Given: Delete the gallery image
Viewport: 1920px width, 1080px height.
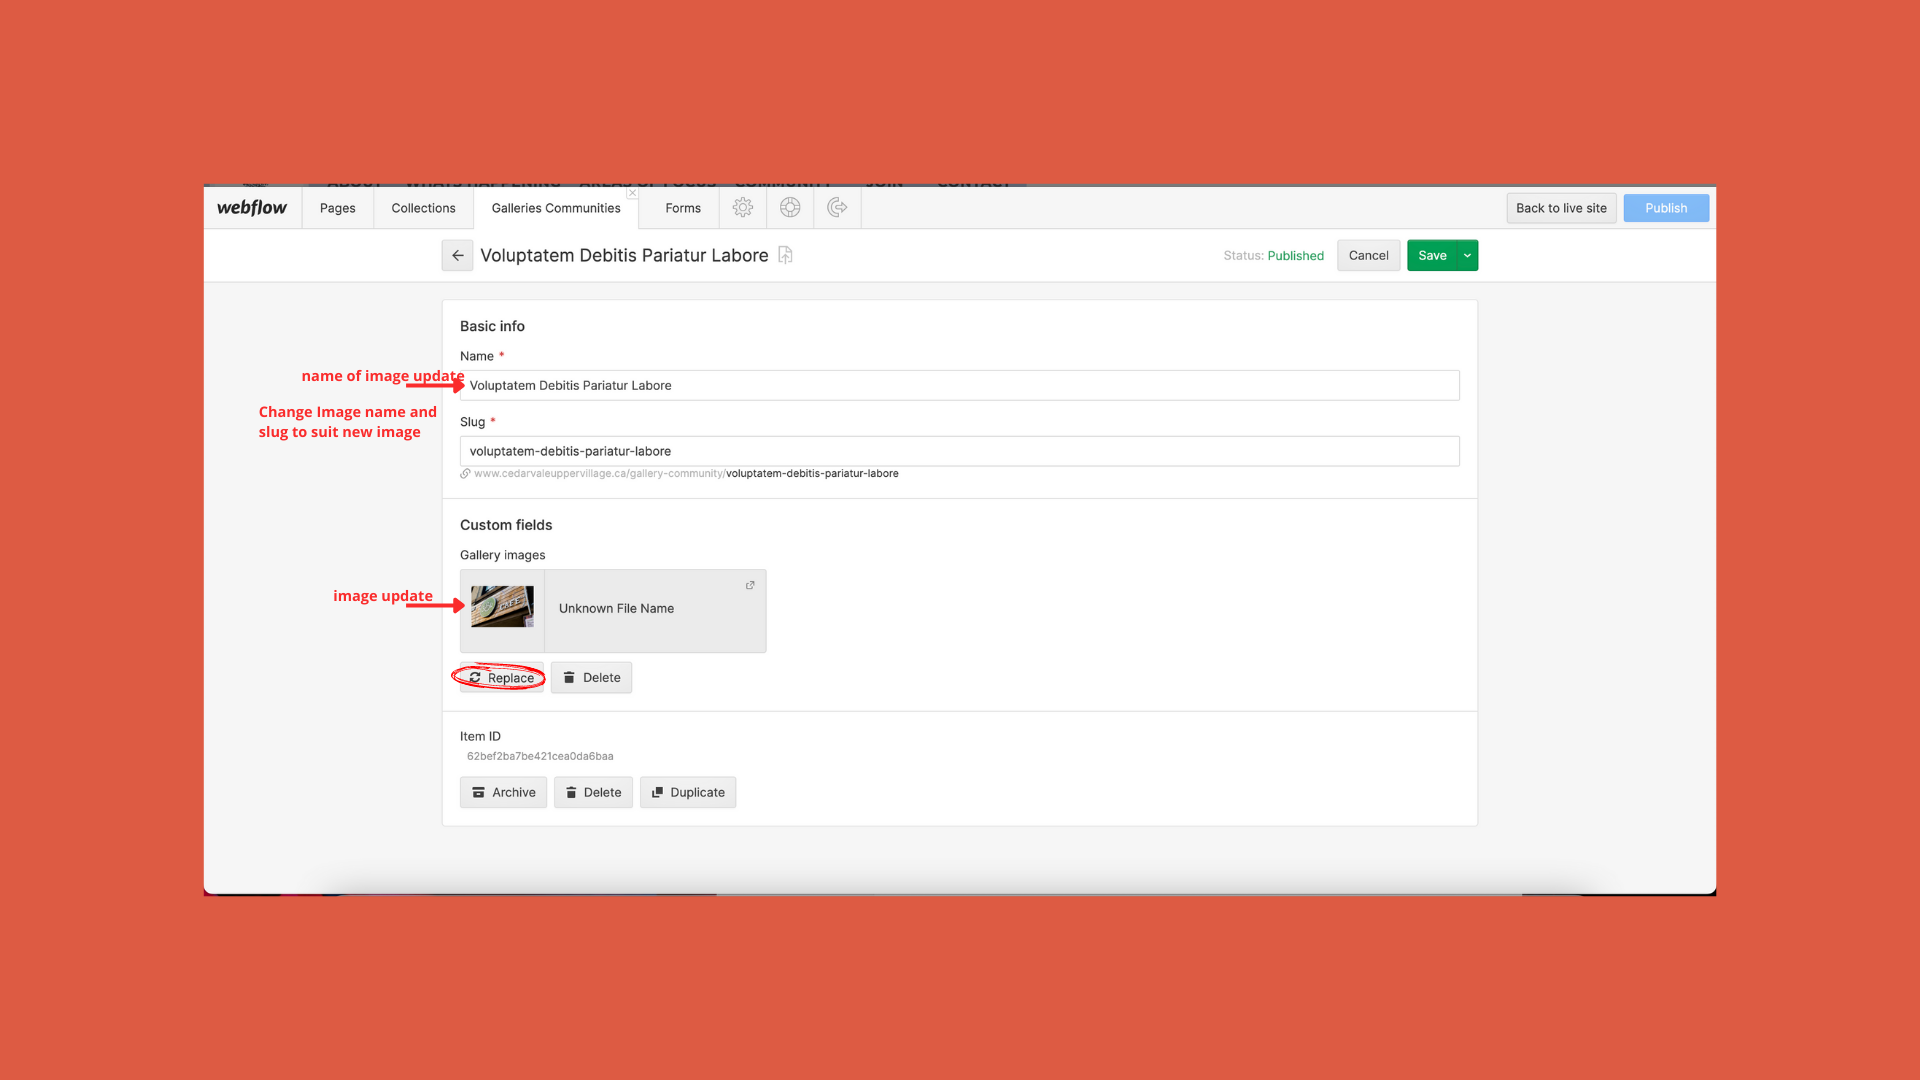Looking at the screenshot, I should (591, 678).
